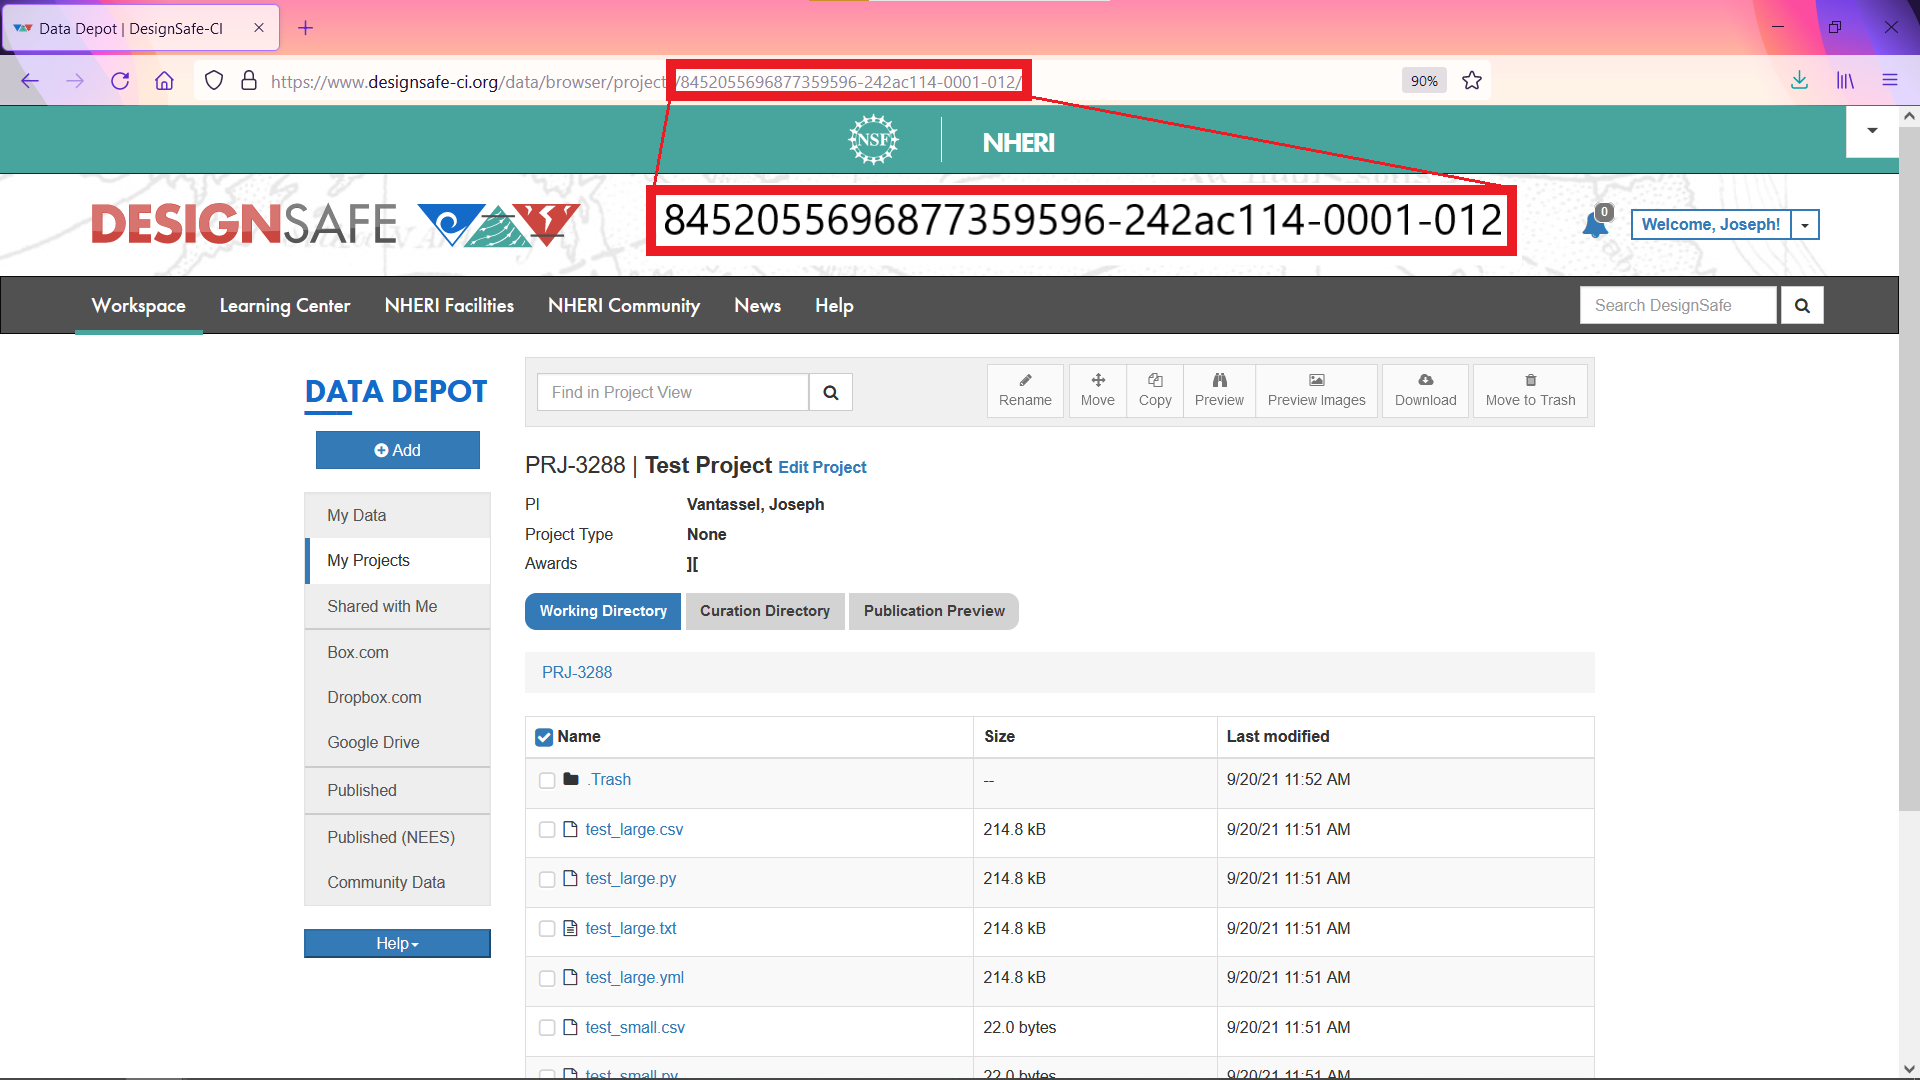Switch to Publication Preview tab

934,611
